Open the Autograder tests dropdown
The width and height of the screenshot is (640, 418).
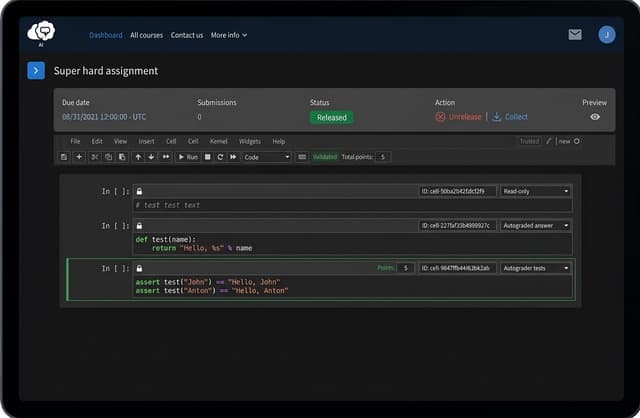535,268
